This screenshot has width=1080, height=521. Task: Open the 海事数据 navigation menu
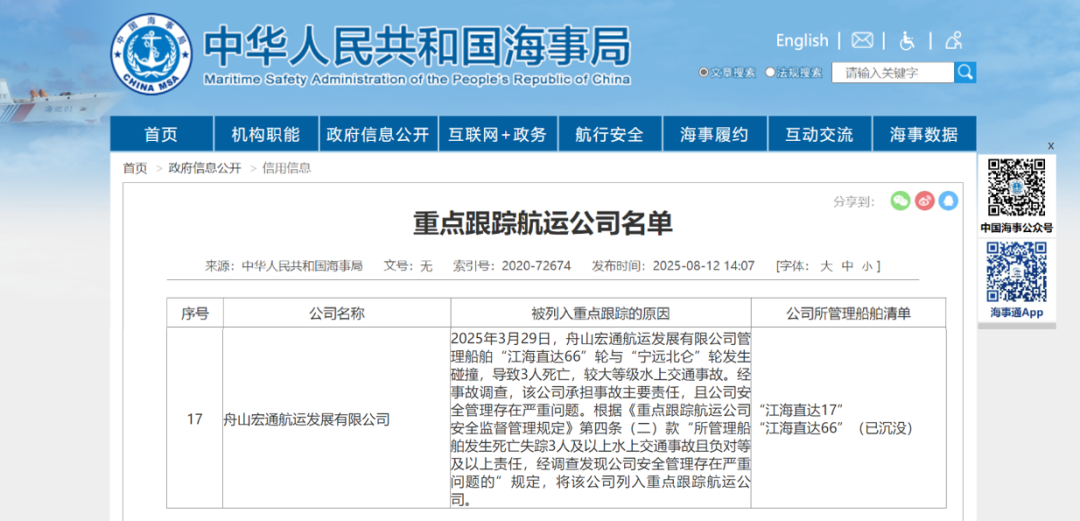[923, 134]
